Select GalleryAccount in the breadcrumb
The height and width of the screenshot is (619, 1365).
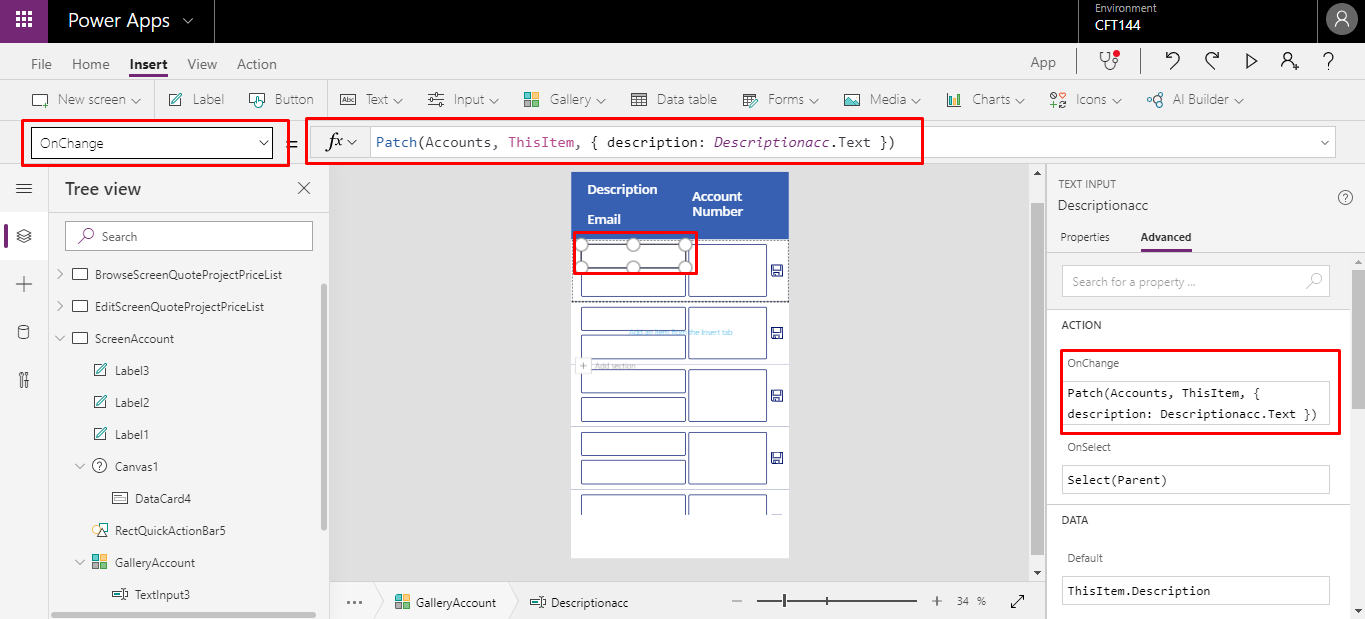[x=445, y=602]
